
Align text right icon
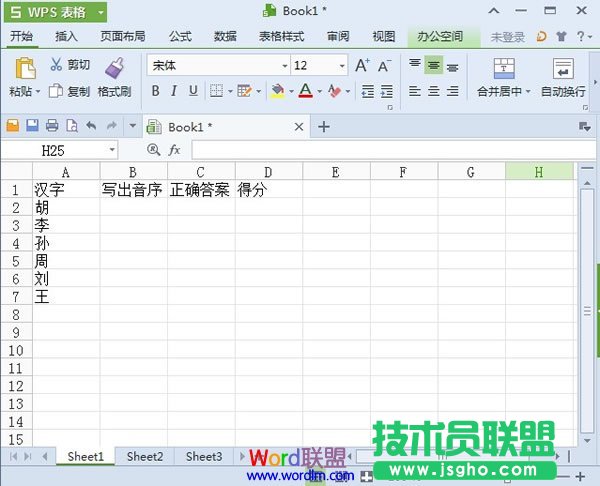coord(452,91)
